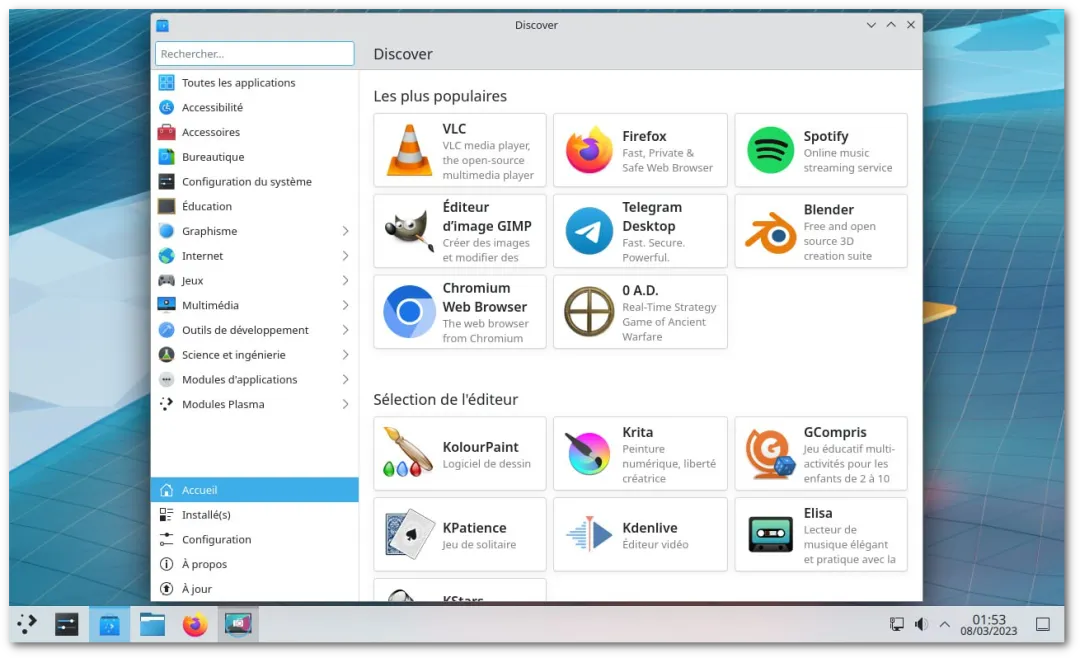
Task: Open the Installé(s) page
Action: pyautogui.click(x=254, y=515)
